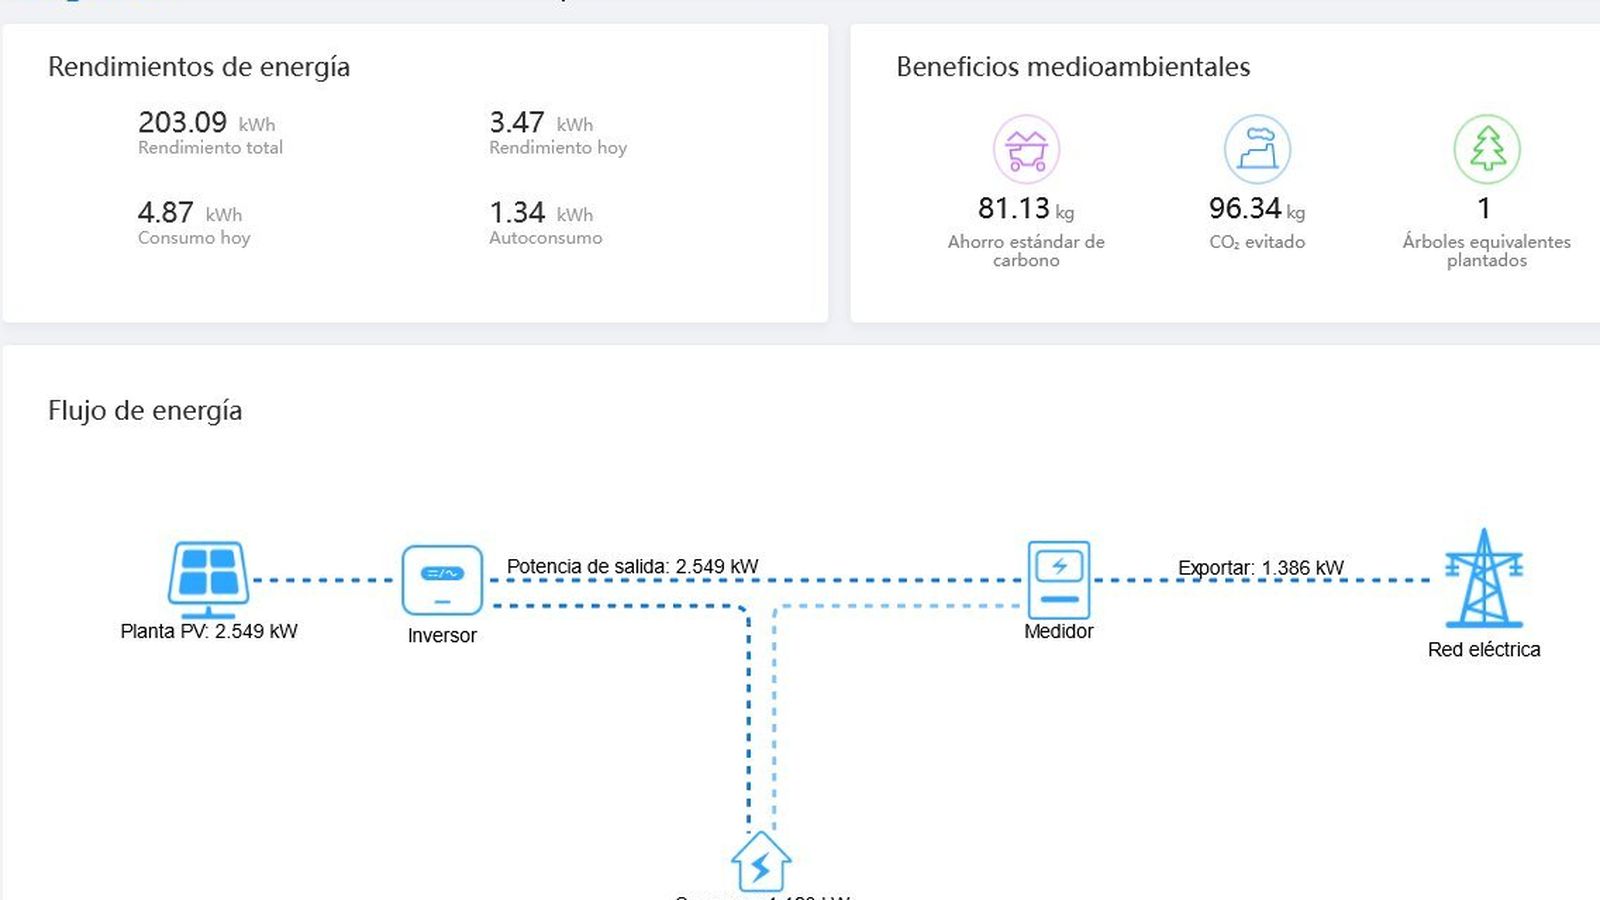The width and height of the screenshot is (1600, 900).
Task: Click the Exportar 1.386 kW label
Action: (x=1260, y=568)
